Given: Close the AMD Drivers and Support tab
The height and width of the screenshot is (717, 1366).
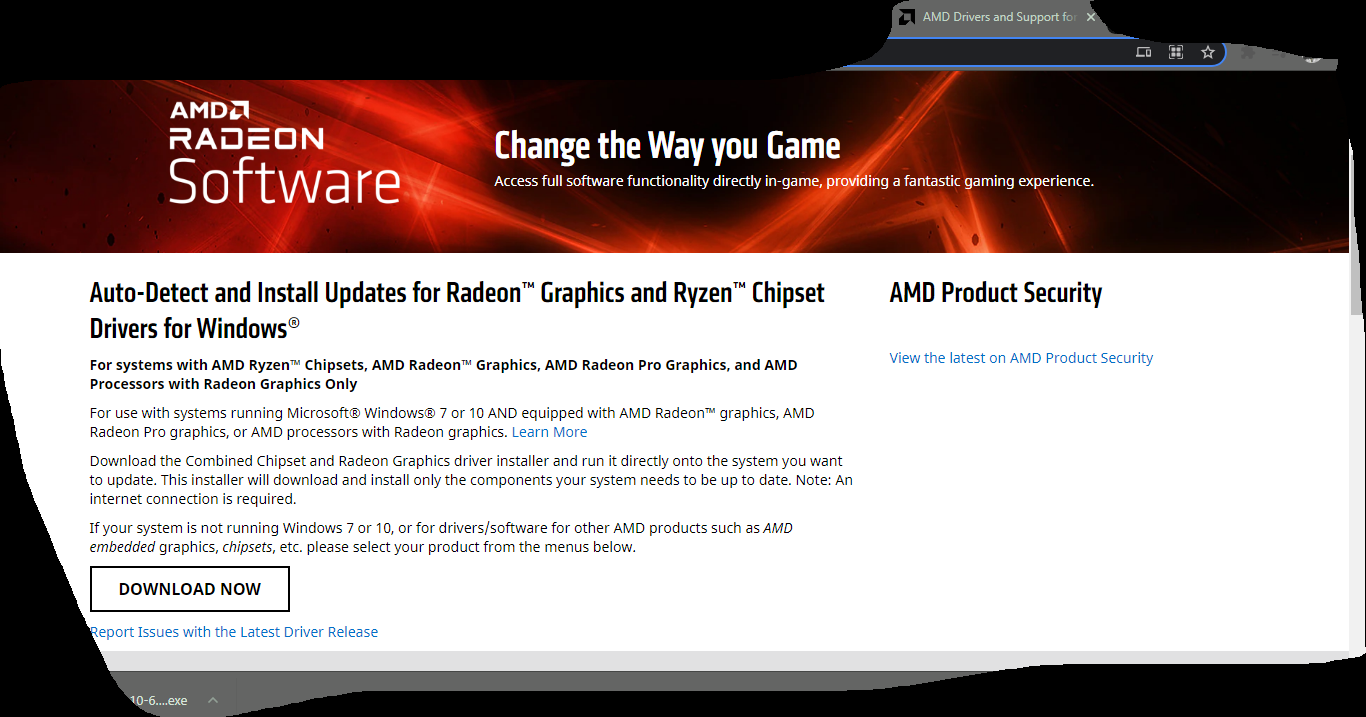Looking at the screenshot, I should coord(1091,17).
